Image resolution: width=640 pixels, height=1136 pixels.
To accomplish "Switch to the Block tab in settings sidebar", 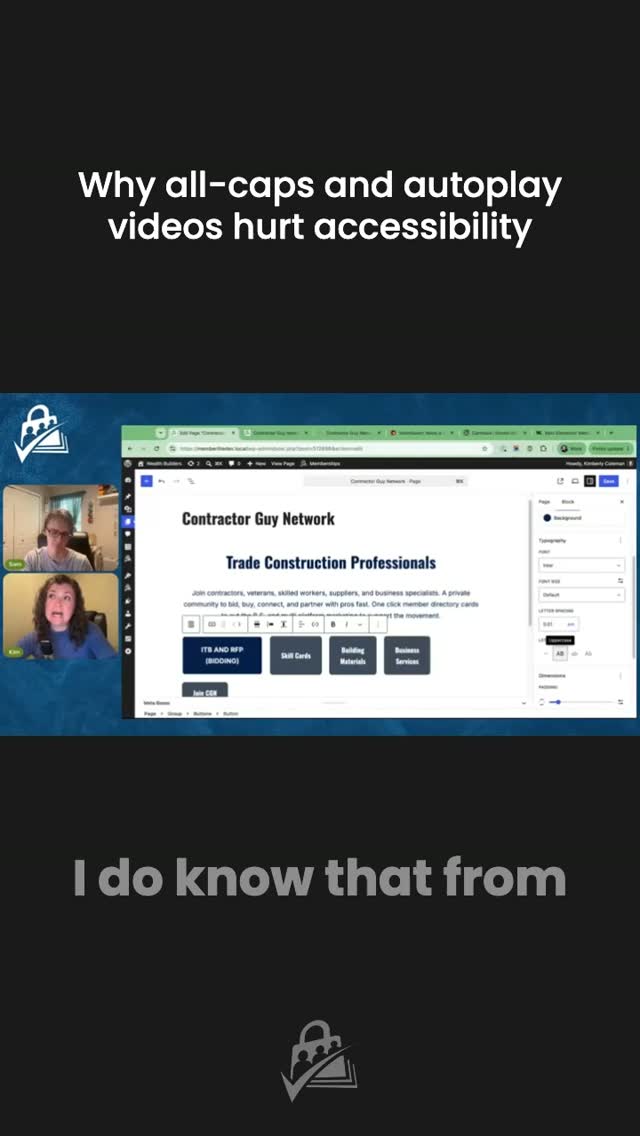I will pyautogui.click(x=568, y=501).
